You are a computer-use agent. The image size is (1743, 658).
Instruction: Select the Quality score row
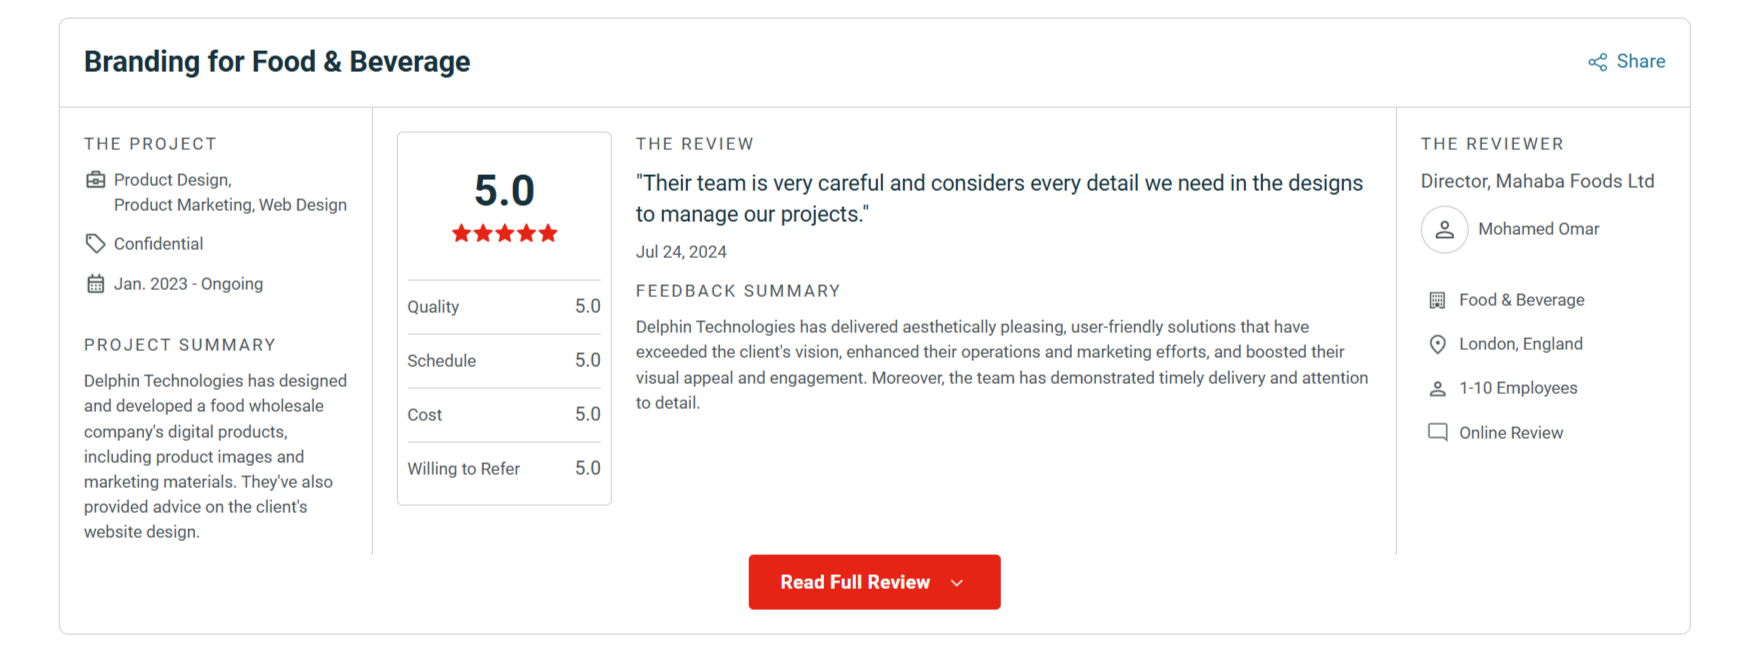tap(503, 307)
